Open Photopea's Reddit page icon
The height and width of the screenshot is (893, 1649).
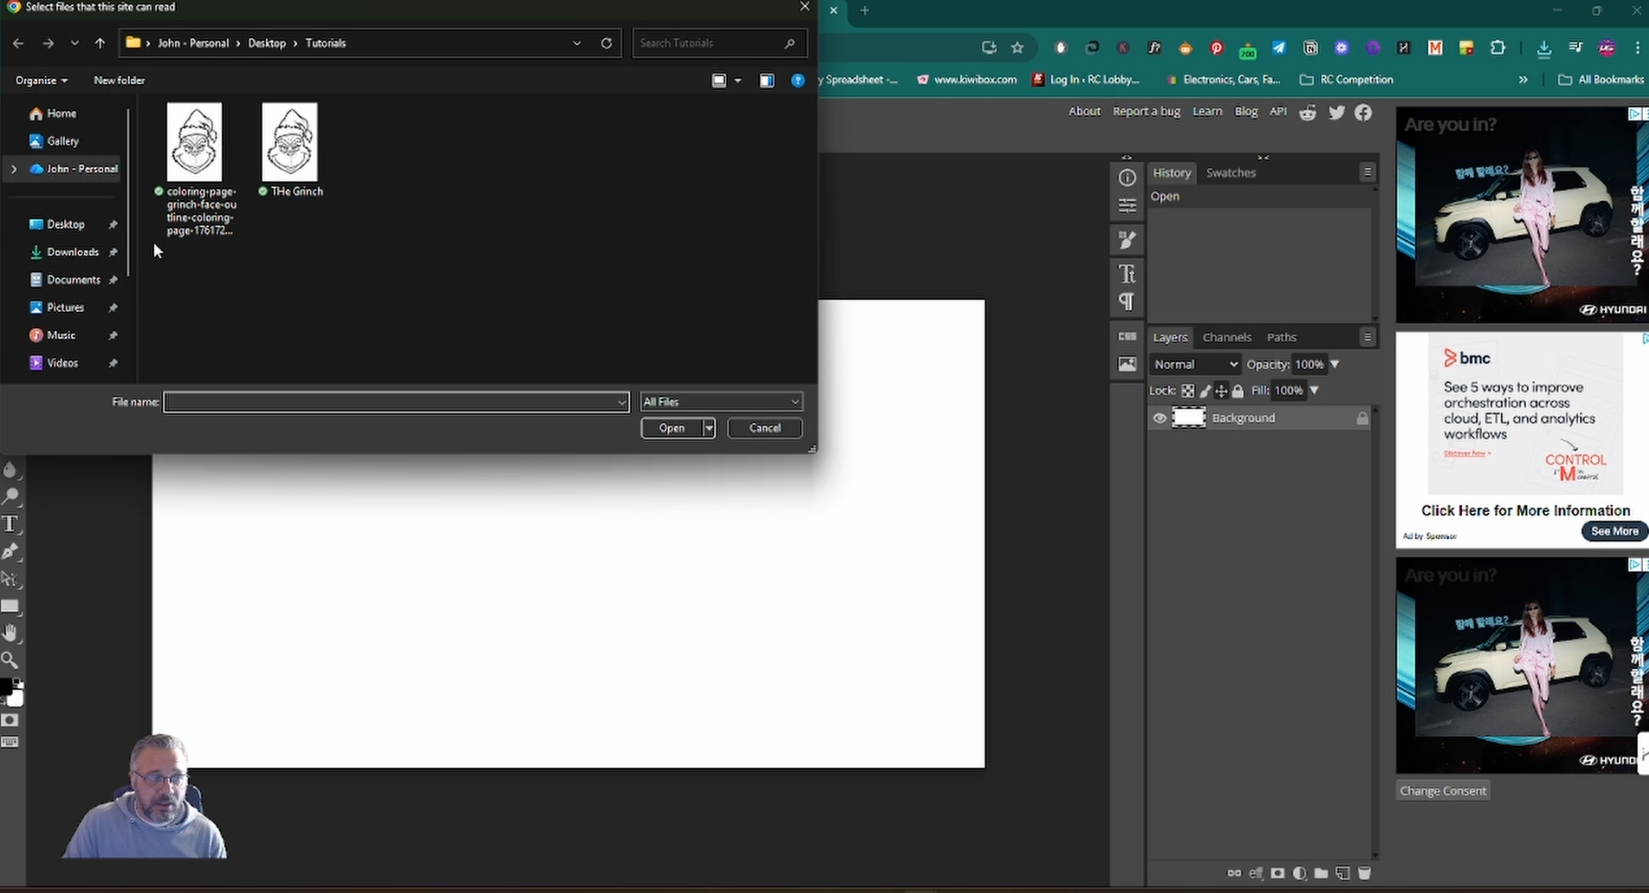(1308, 112)
